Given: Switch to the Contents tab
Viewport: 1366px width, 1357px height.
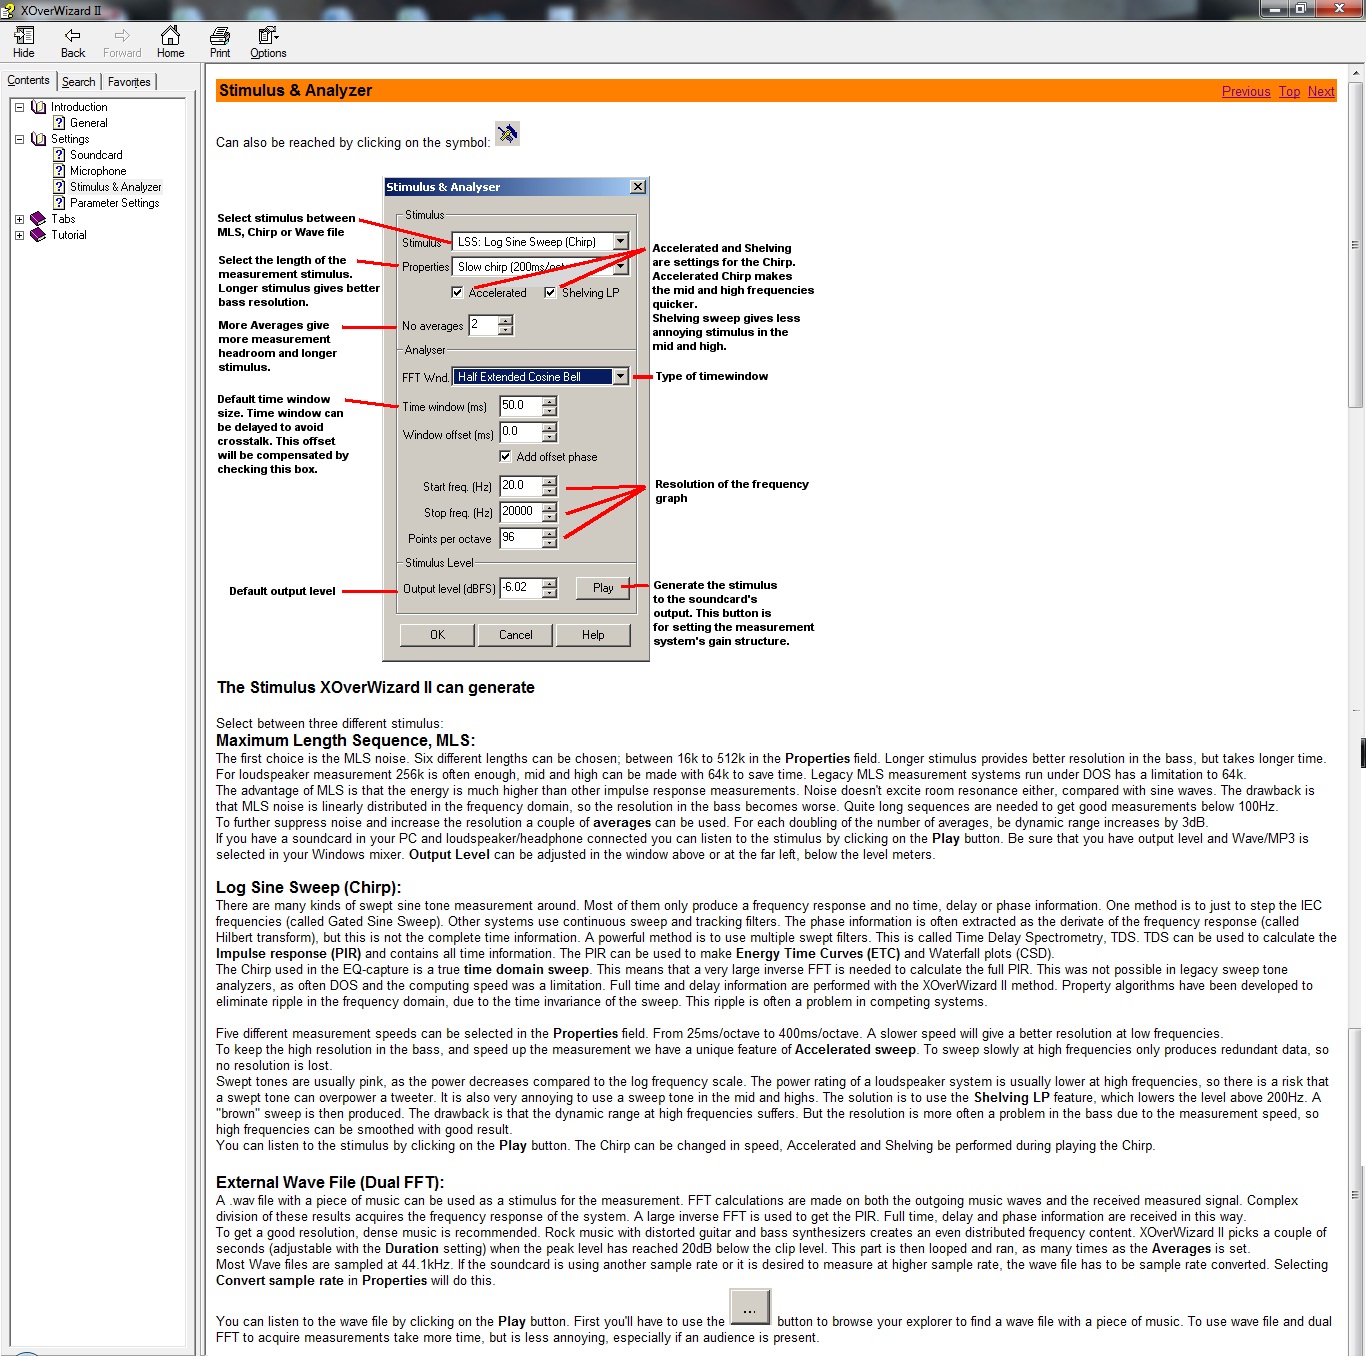Looking at the screenshot, I should pos(28,80).
